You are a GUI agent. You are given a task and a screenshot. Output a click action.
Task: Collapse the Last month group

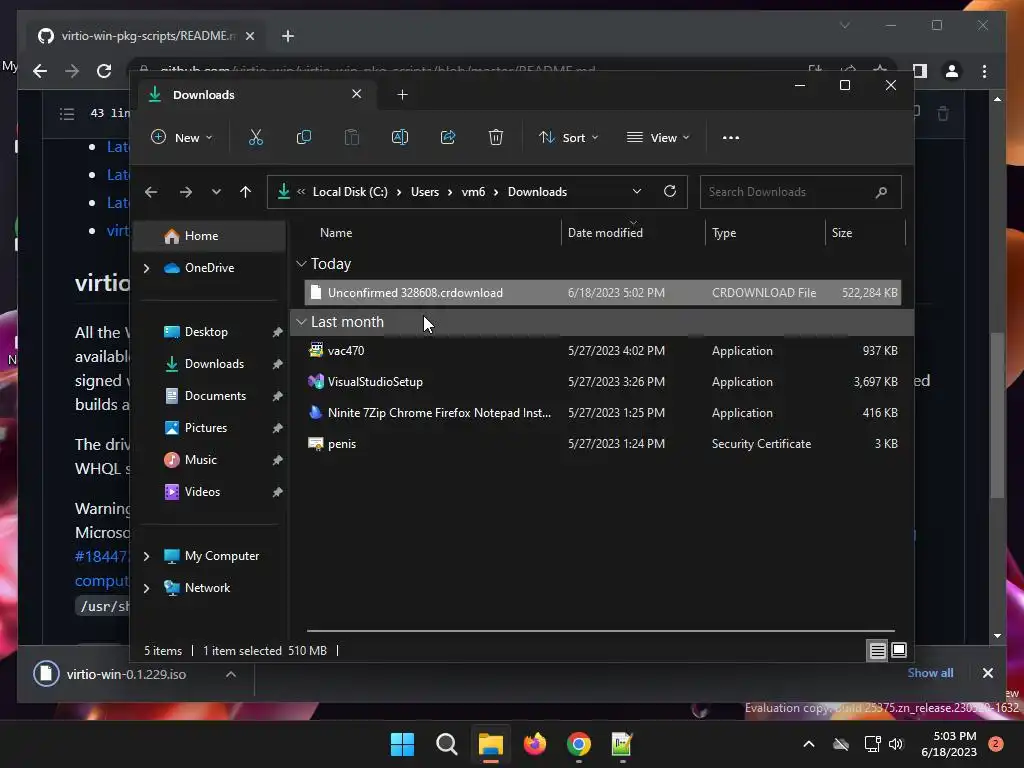pos(301,322)
